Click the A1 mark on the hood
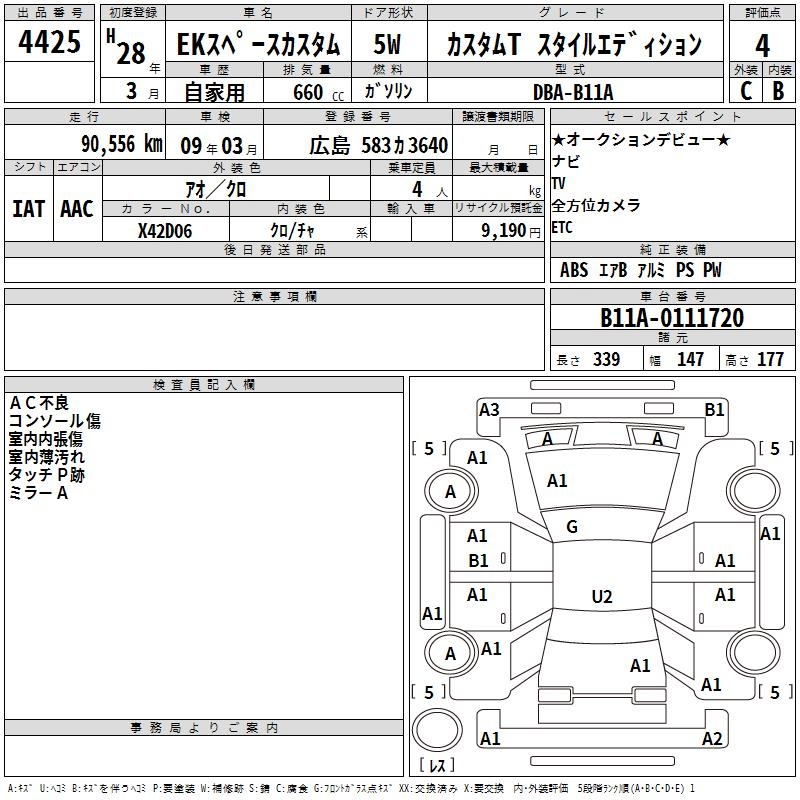The image size is (800, 800). pos(557,481)
